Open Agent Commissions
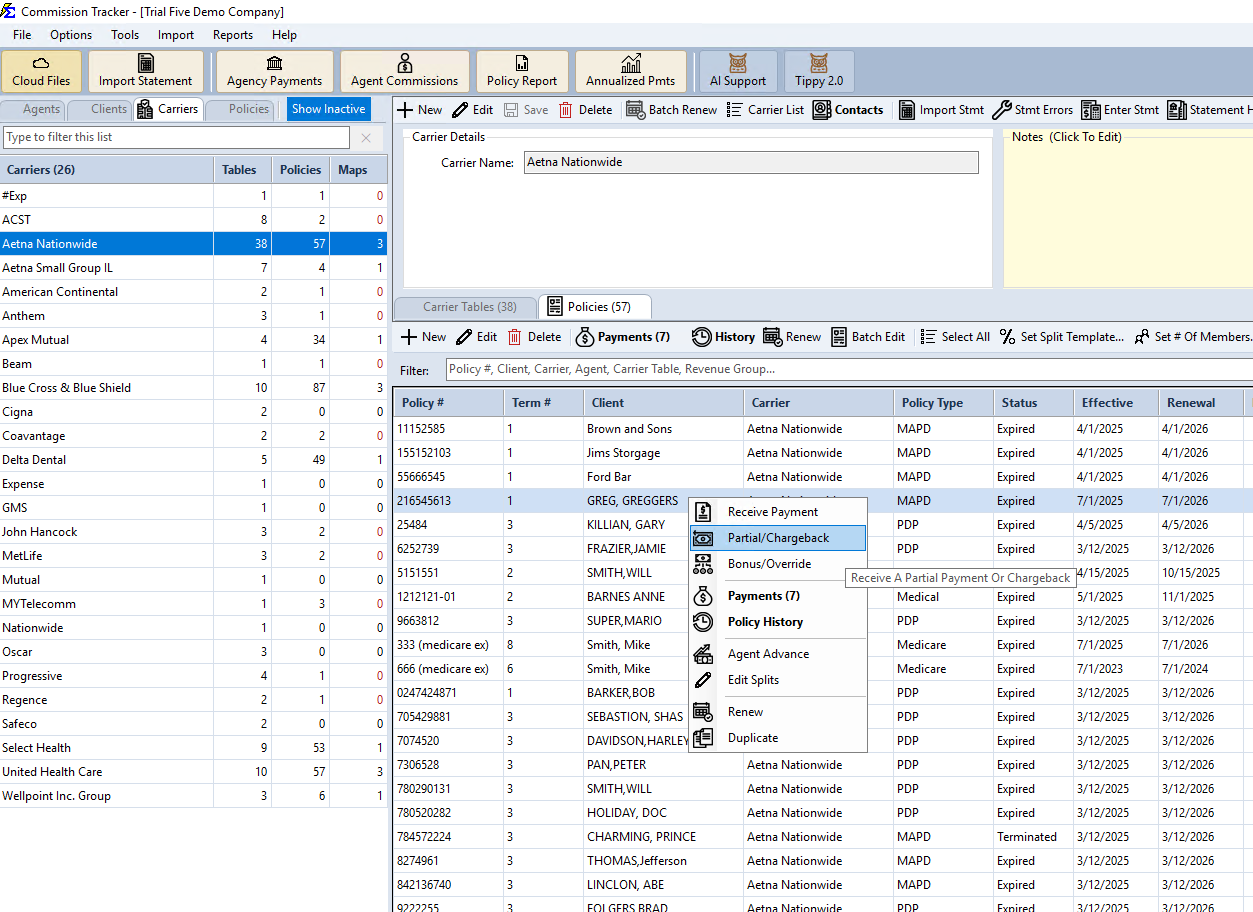 point(405,71)
